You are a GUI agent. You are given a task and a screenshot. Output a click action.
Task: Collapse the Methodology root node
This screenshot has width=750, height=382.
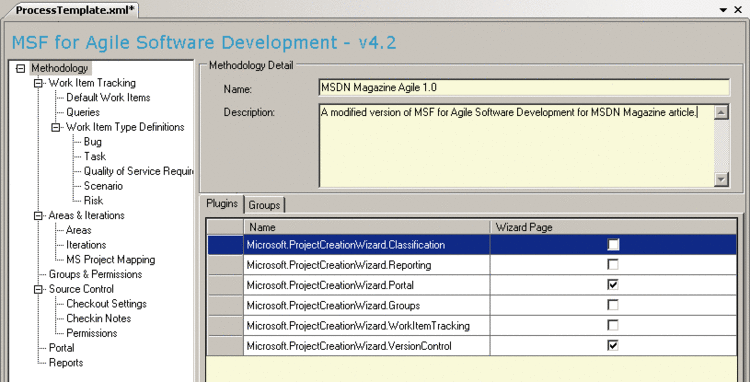coord(20,69)
